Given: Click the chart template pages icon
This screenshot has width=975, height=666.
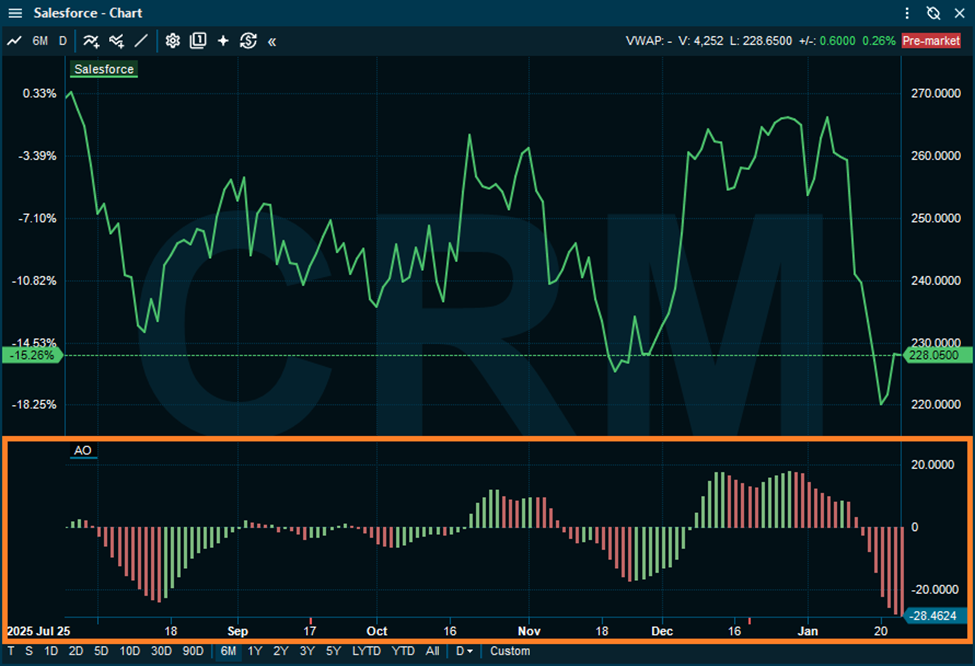Looking at the screenshot, I should point(198,41).
